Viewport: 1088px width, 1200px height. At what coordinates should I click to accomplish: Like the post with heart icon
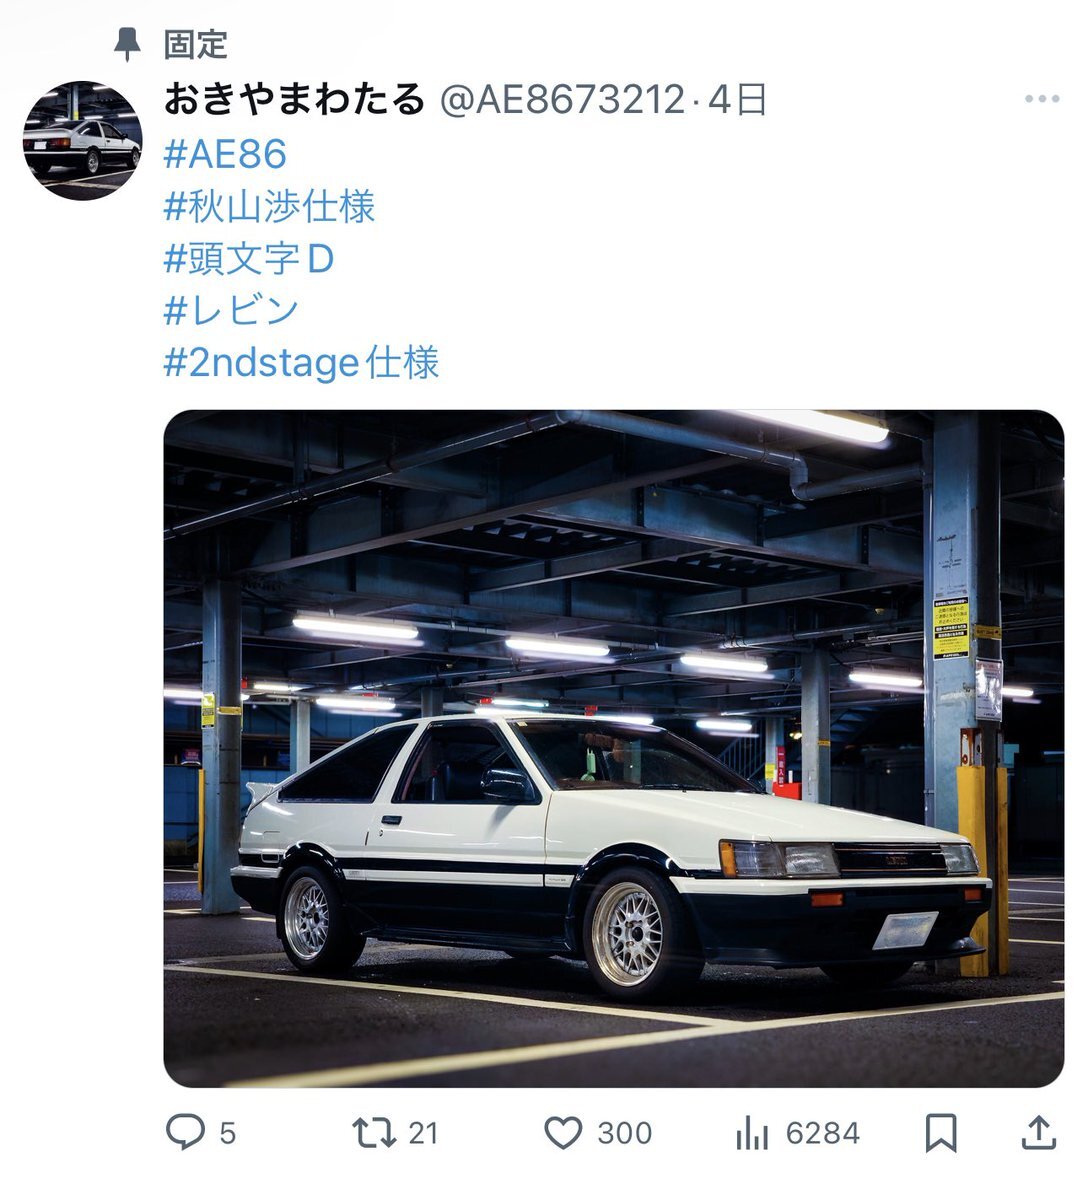point(563,1132)
